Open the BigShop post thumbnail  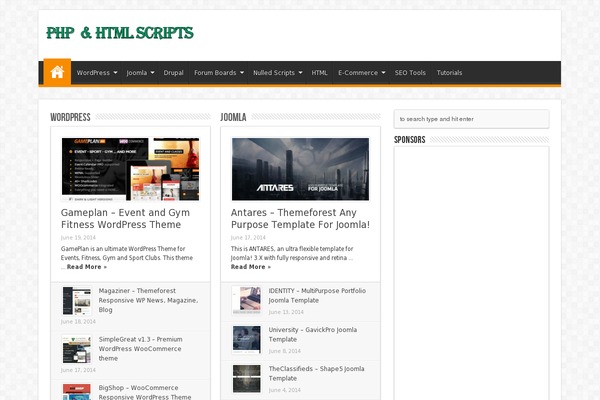click(x=77, y=392)
